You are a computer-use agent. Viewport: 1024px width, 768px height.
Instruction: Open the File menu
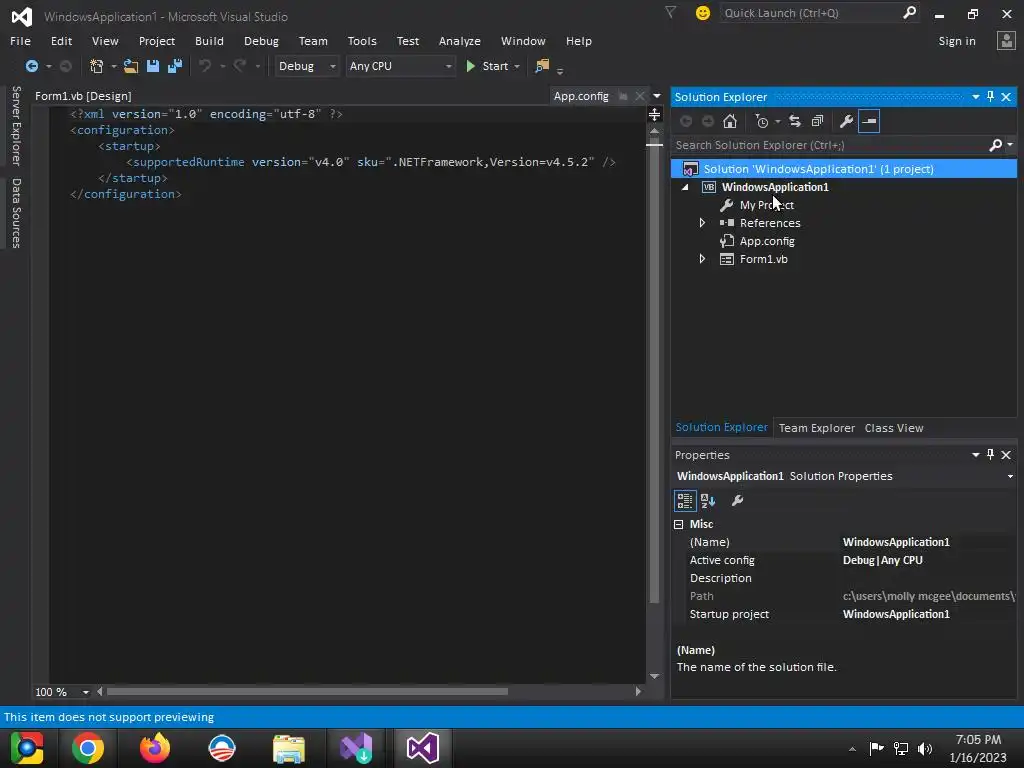point(20,40)
